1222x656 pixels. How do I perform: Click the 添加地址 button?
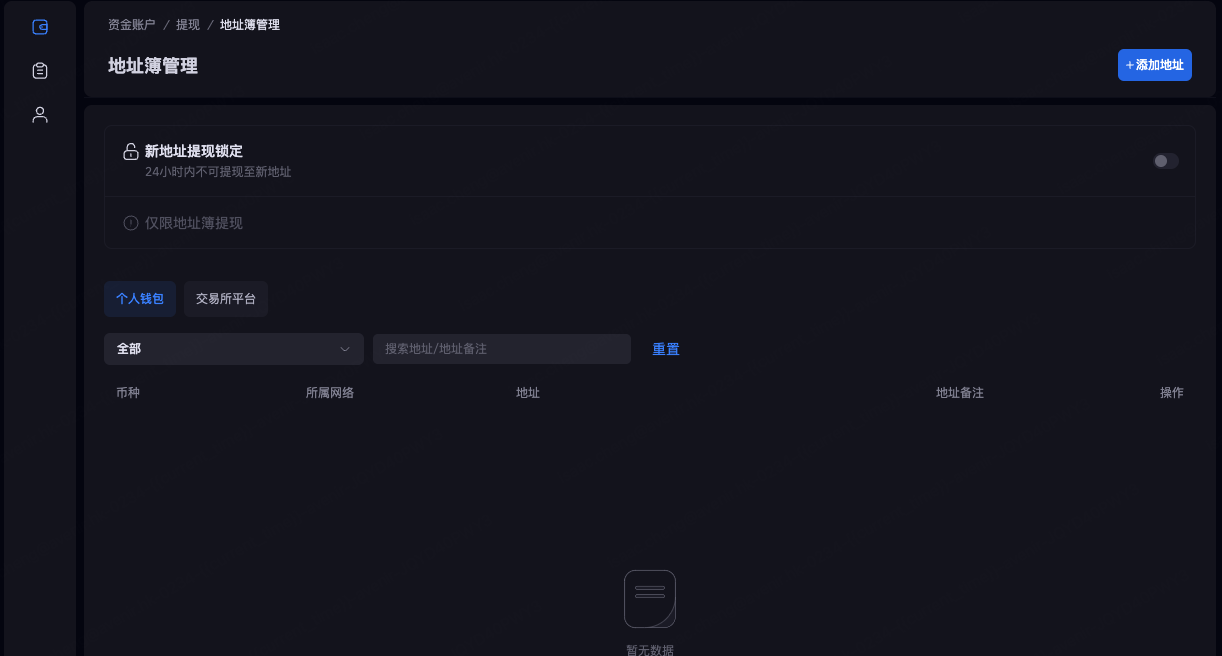click(1154, 65)
